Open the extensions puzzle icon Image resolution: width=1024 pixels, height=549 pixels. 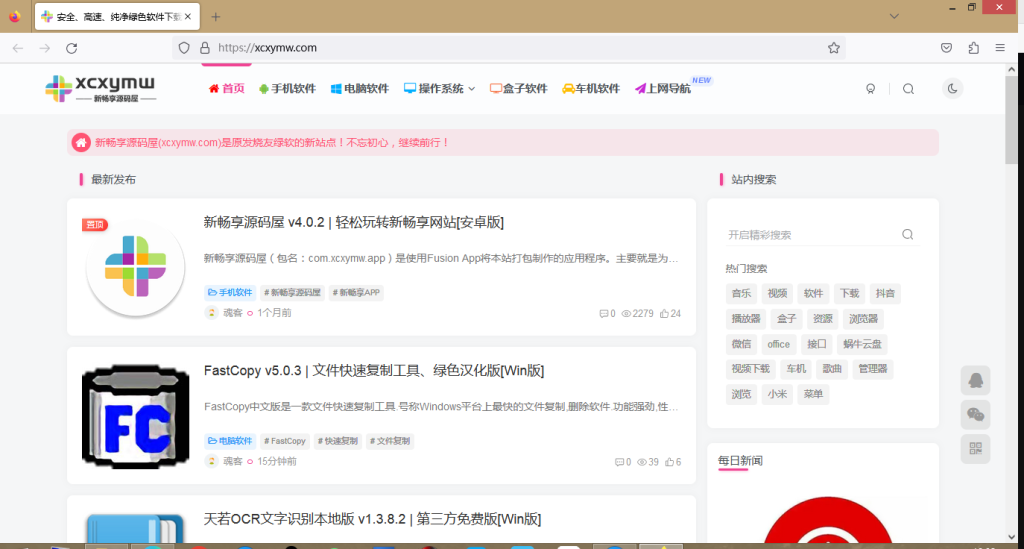[x=974, y=48]
